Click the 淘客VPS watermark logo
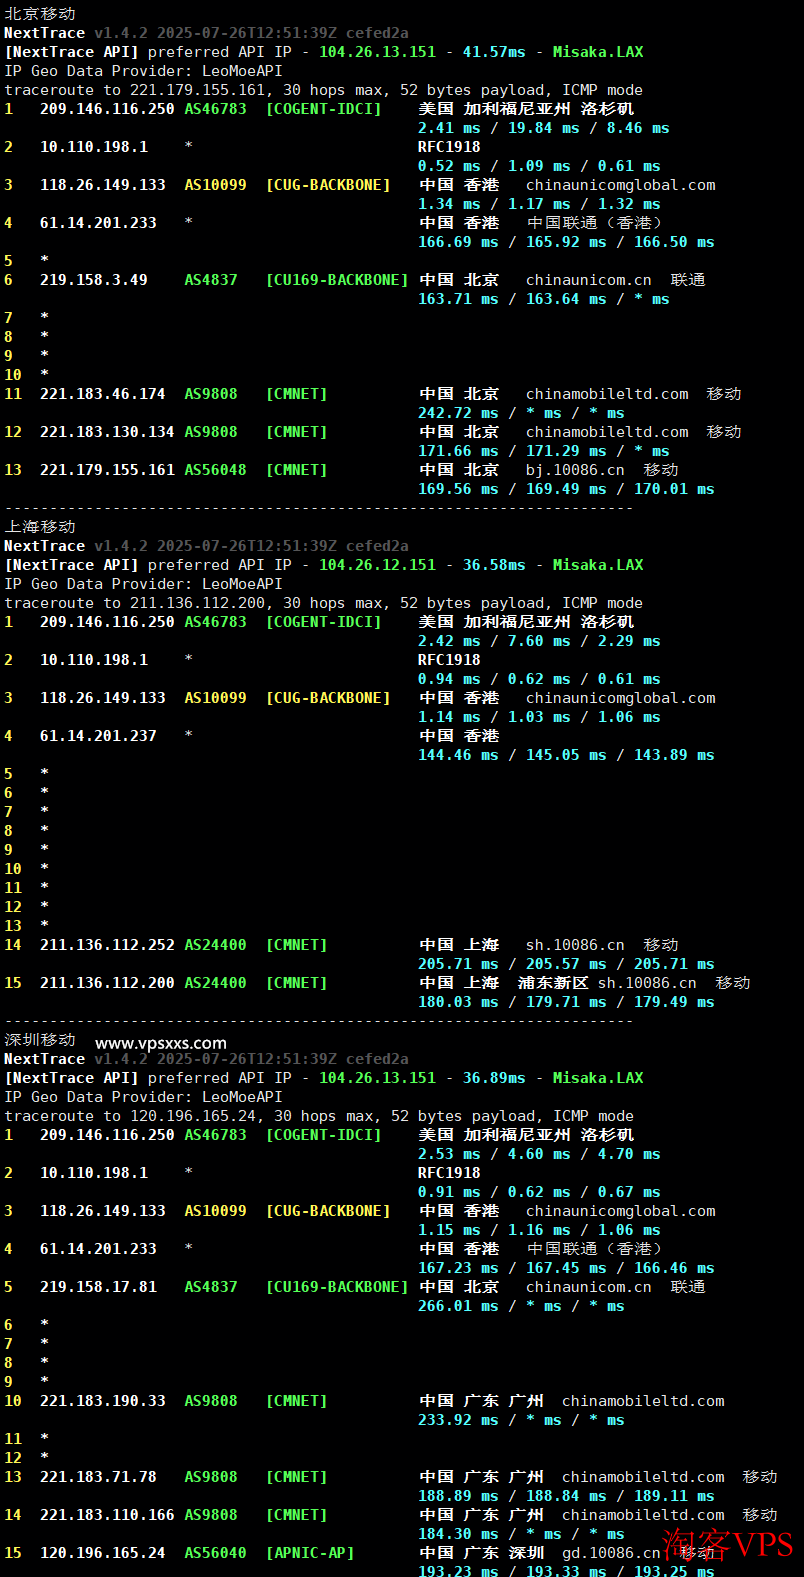This screenshot has height=1577, width=804. (x=728, y=1543)
